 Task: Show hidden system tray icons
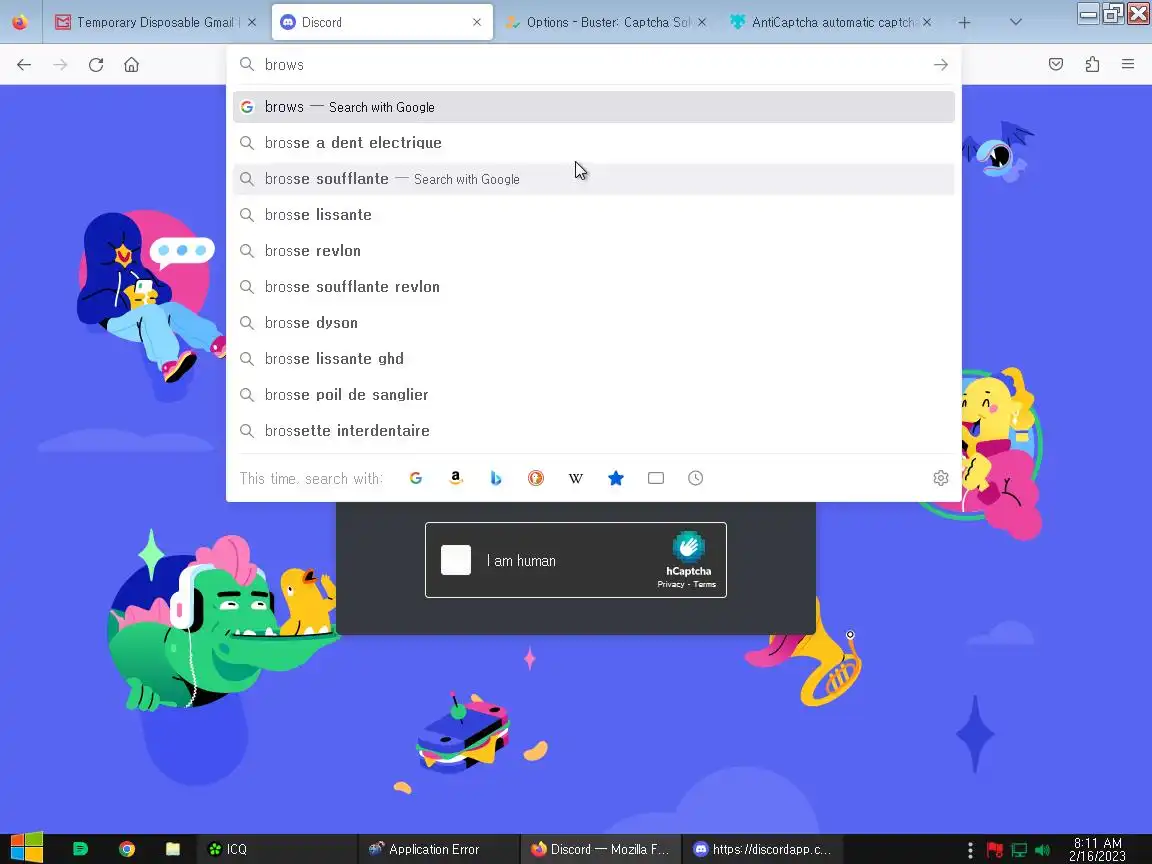[971, 850]
